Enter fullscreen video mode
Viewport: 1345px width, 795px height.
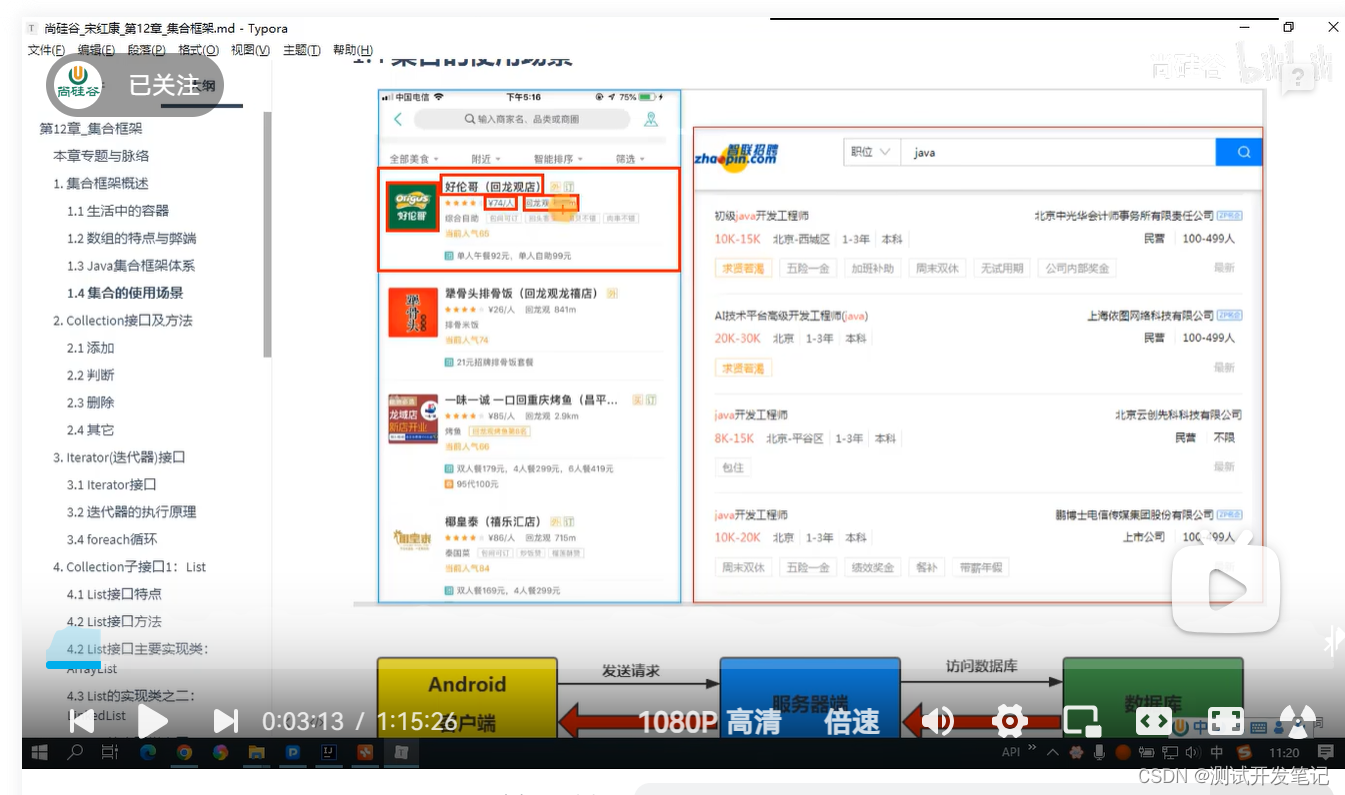[1225, 721]
